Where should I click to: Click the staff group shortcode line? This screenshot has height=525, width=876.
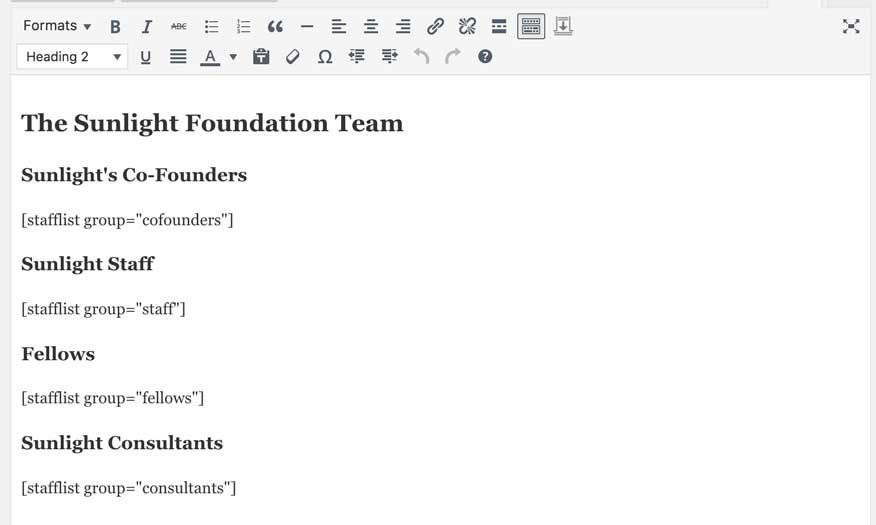103,309
